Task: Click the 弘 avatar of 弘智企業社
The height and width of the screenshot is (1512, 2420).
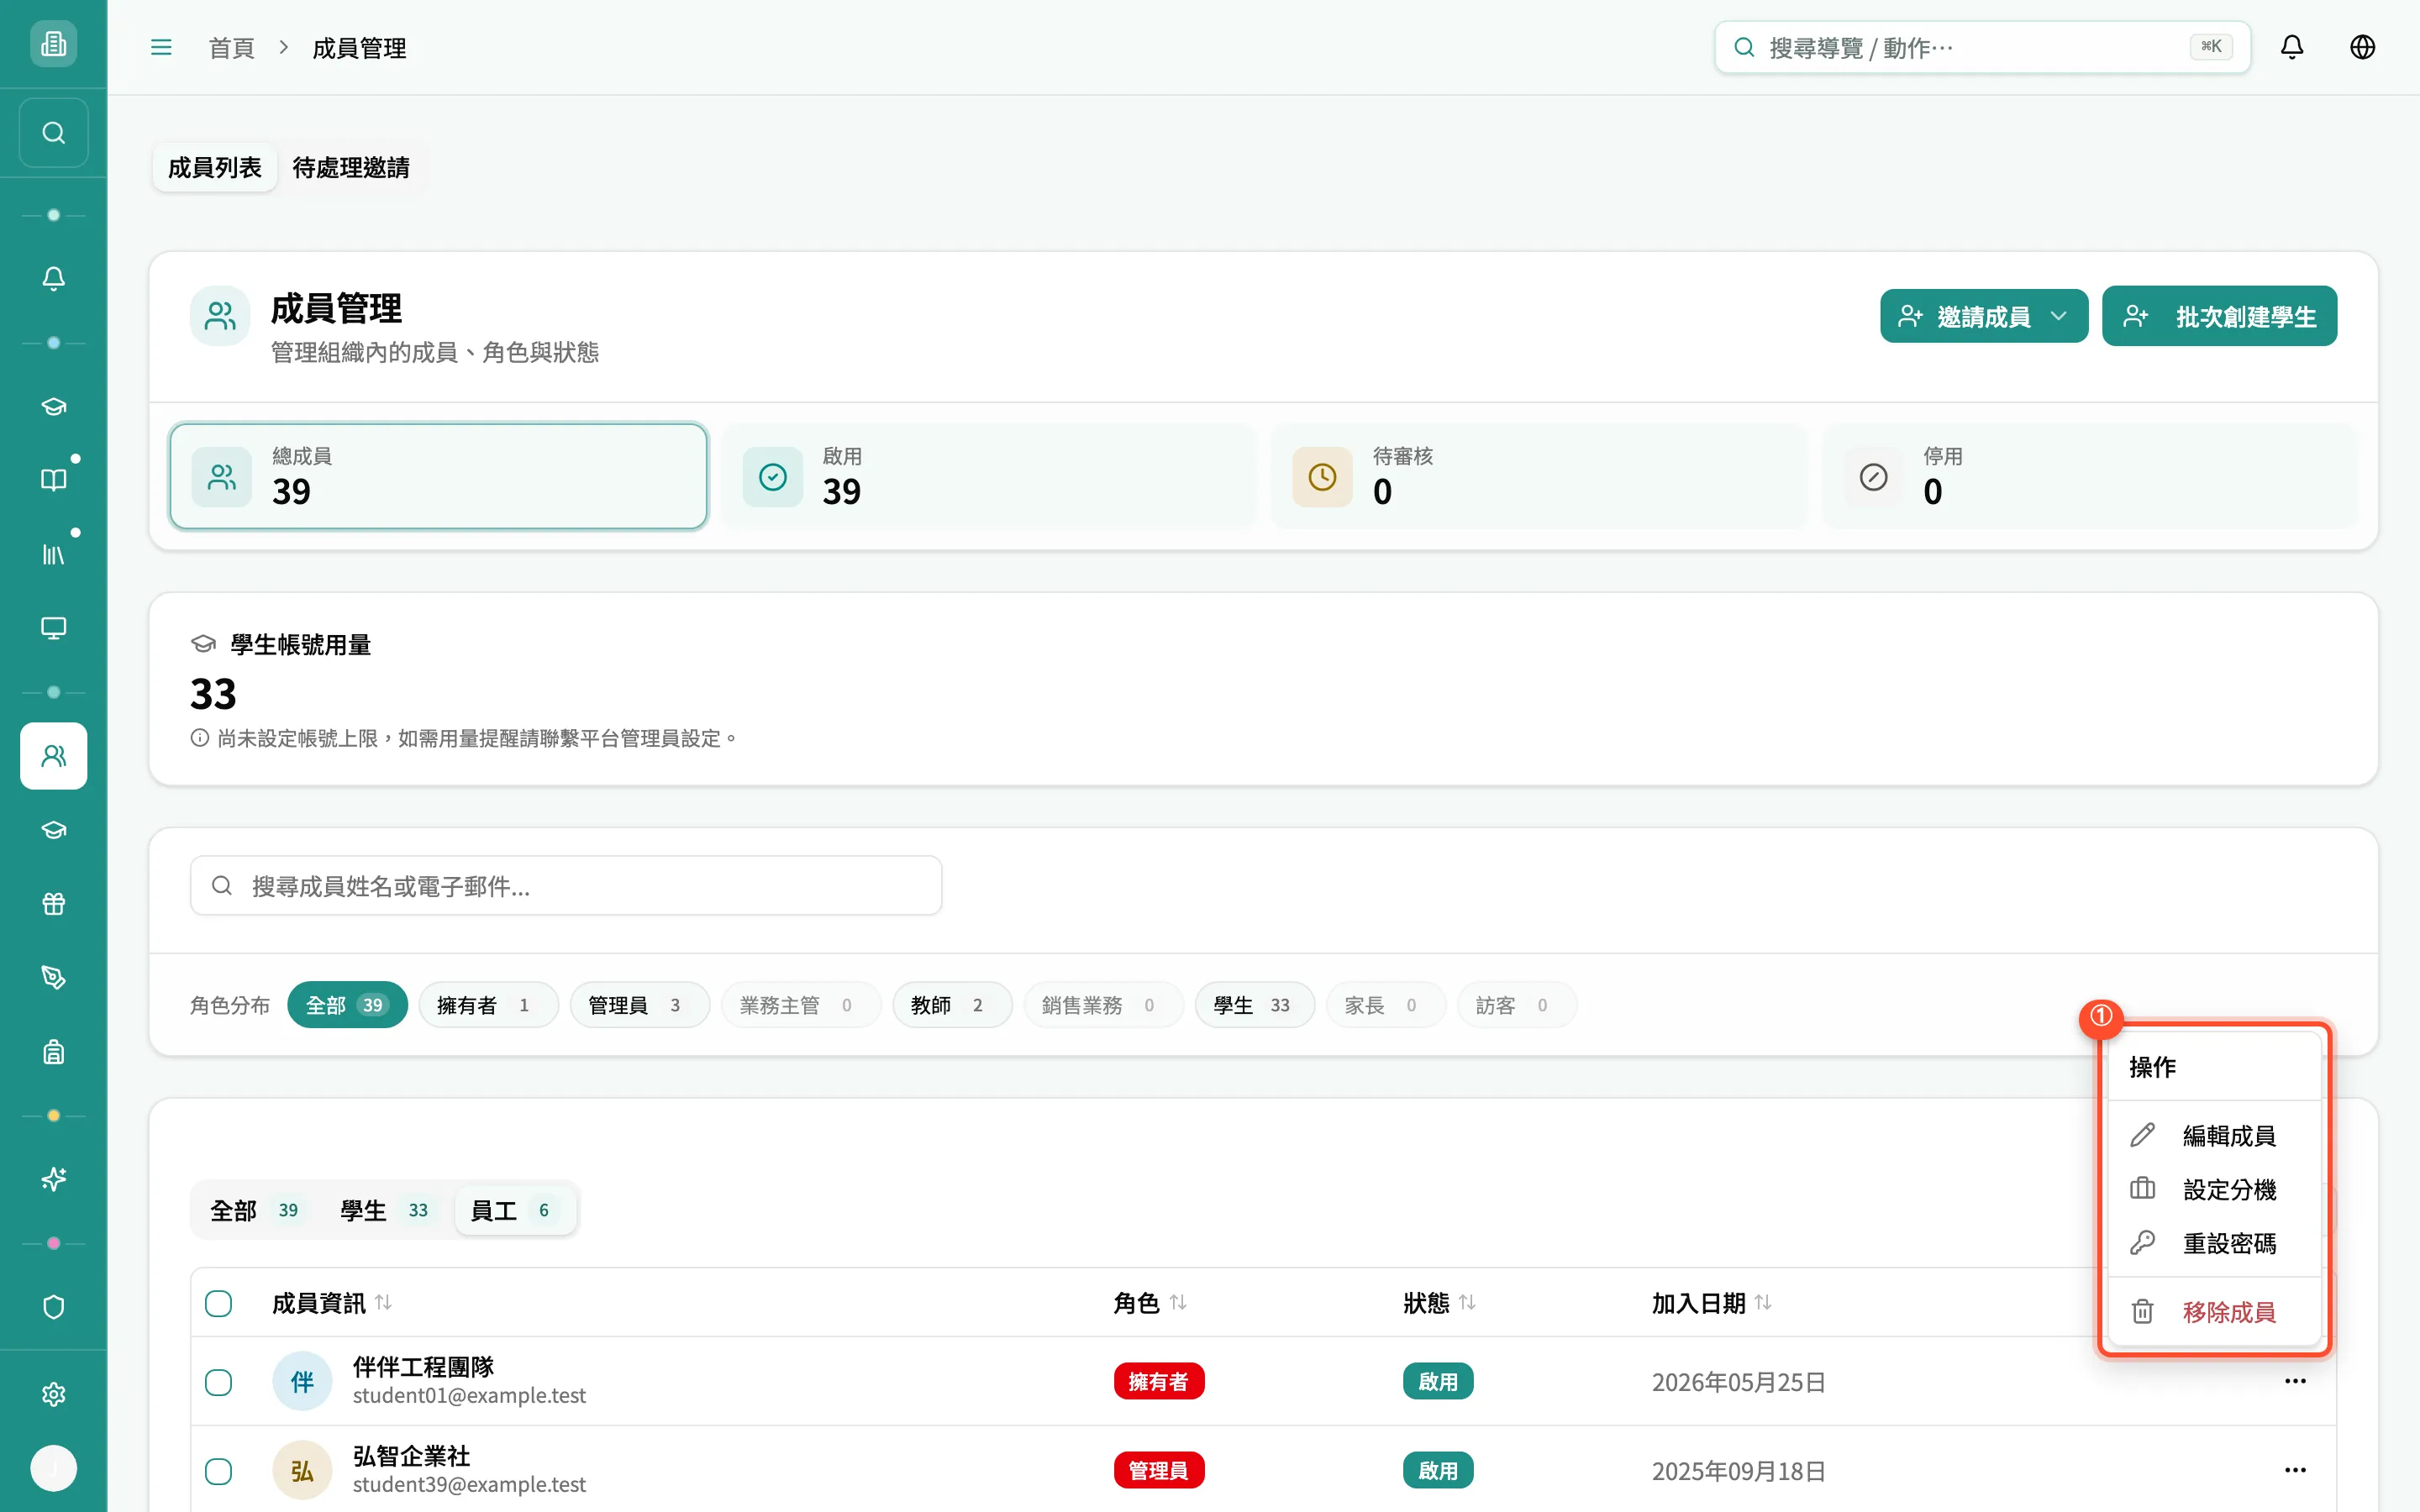Action: [302, 1470]
